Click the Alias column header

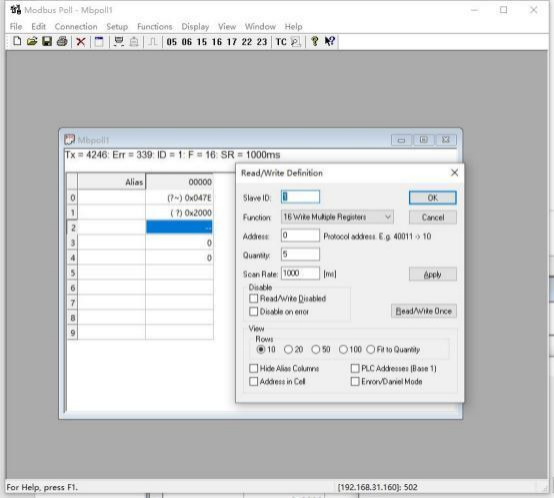111,182
